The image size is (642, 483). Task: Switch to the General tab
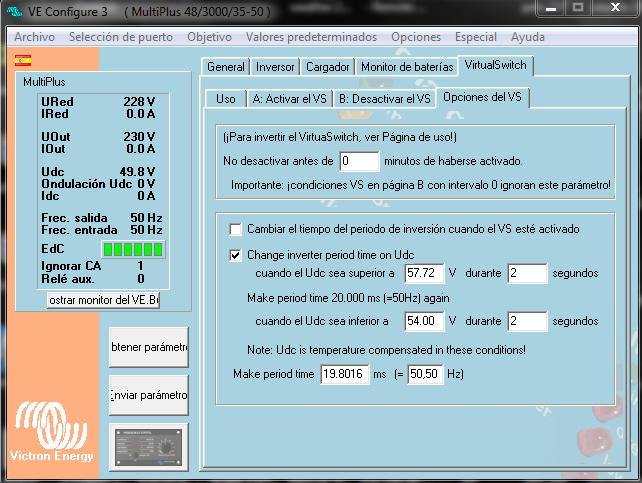click(226, 67)
